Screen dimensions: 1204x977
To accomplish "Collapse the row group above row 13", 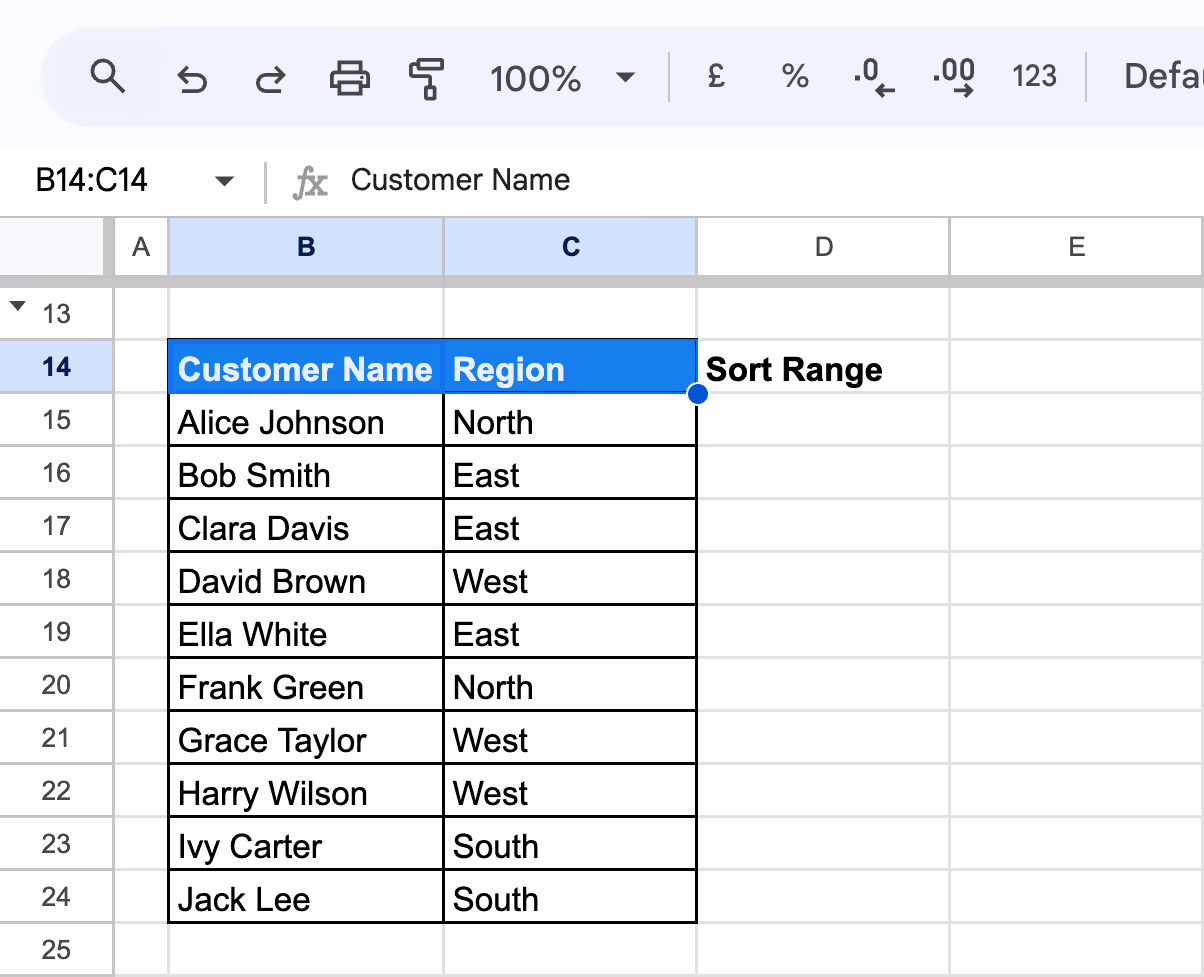I will click(x=17, y=305).
